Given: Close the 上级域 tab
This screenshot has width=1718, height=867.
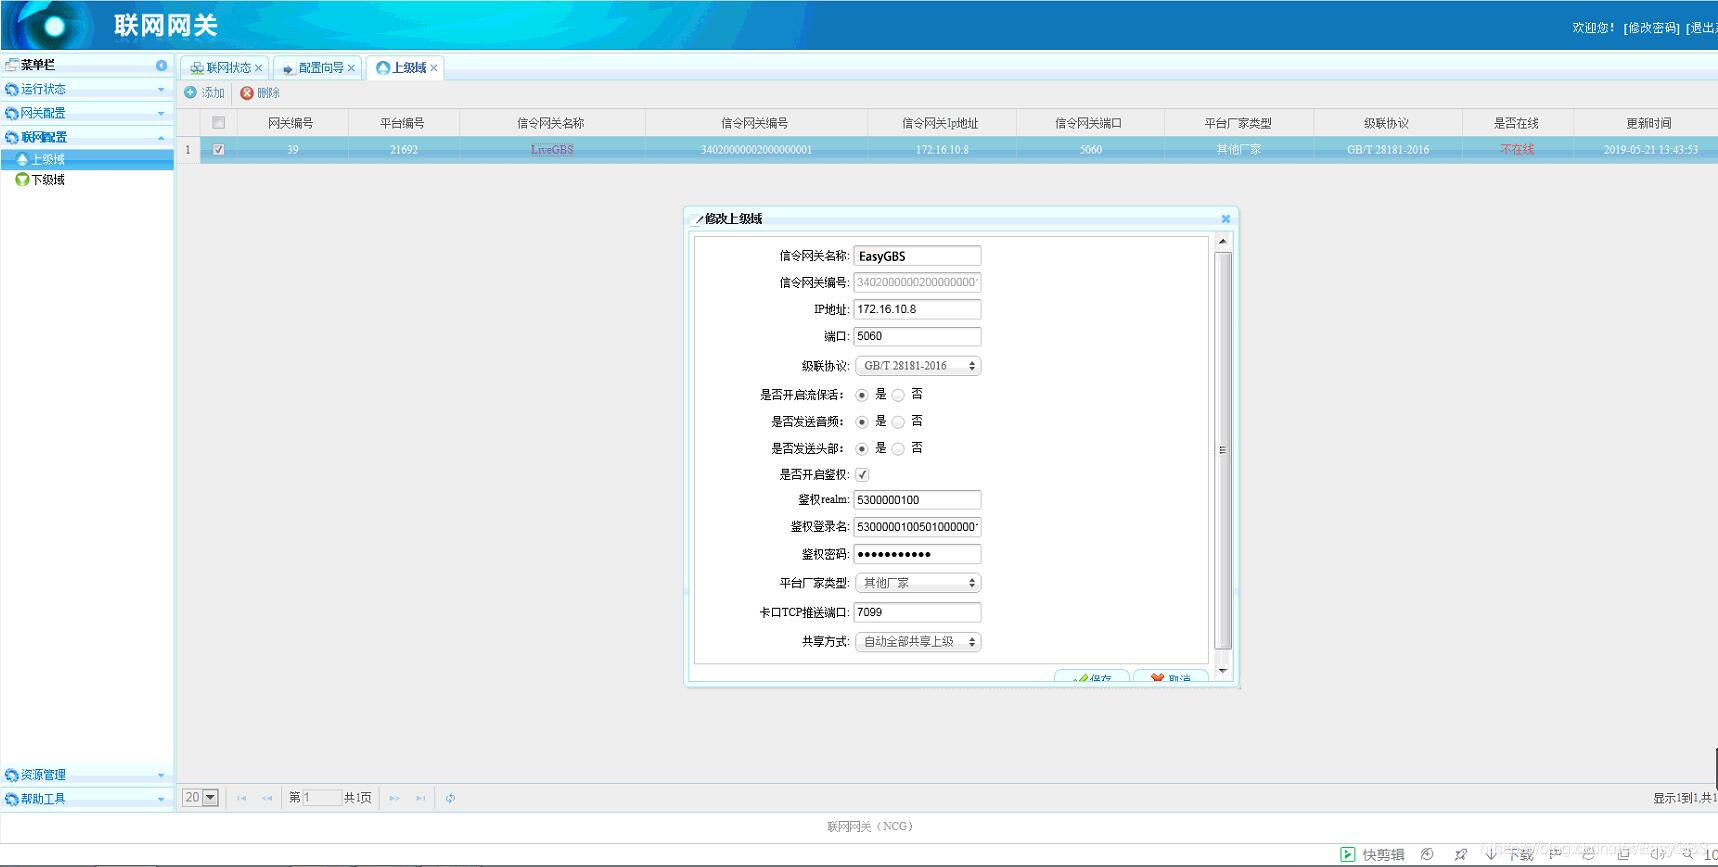Looking at the screenshot, I should click(433, 68).
